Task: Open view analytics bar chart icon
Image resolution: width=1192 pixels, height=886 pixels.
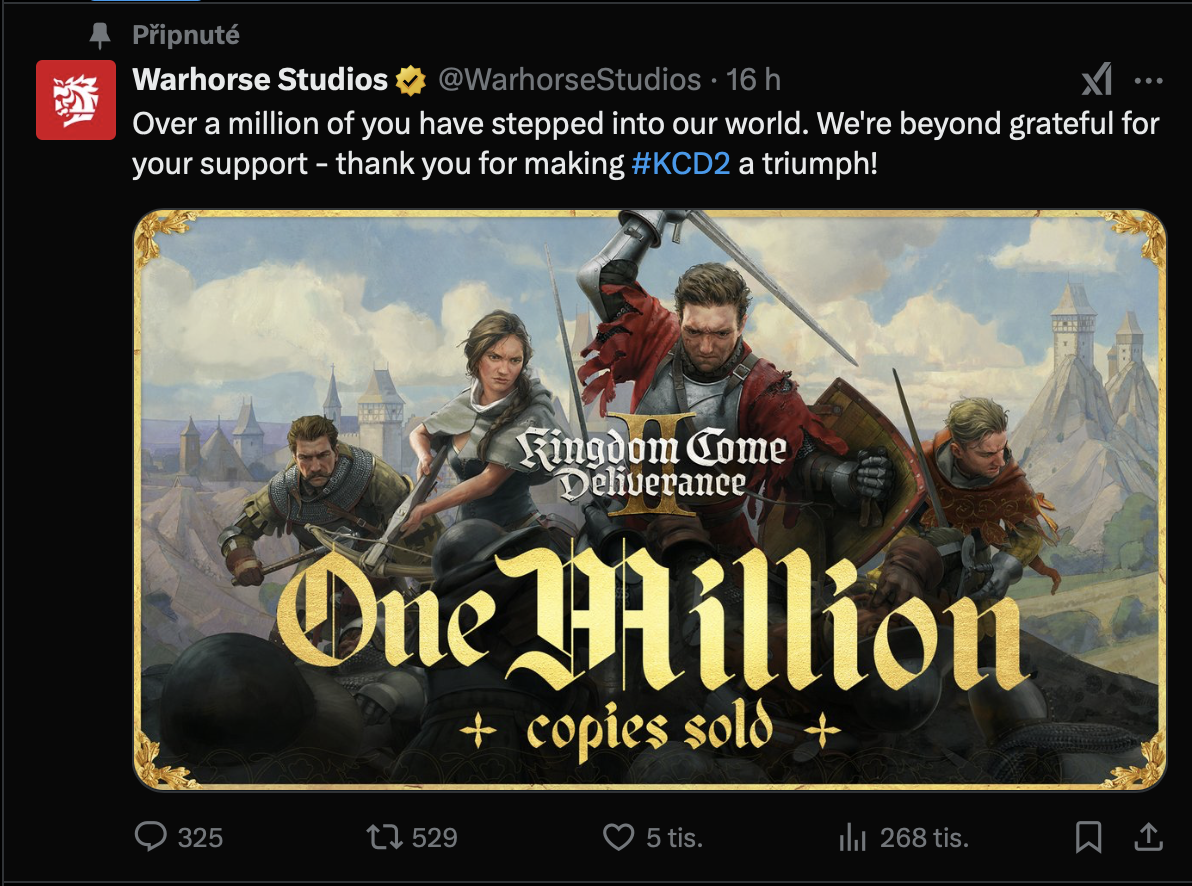Action: (851, 836)
